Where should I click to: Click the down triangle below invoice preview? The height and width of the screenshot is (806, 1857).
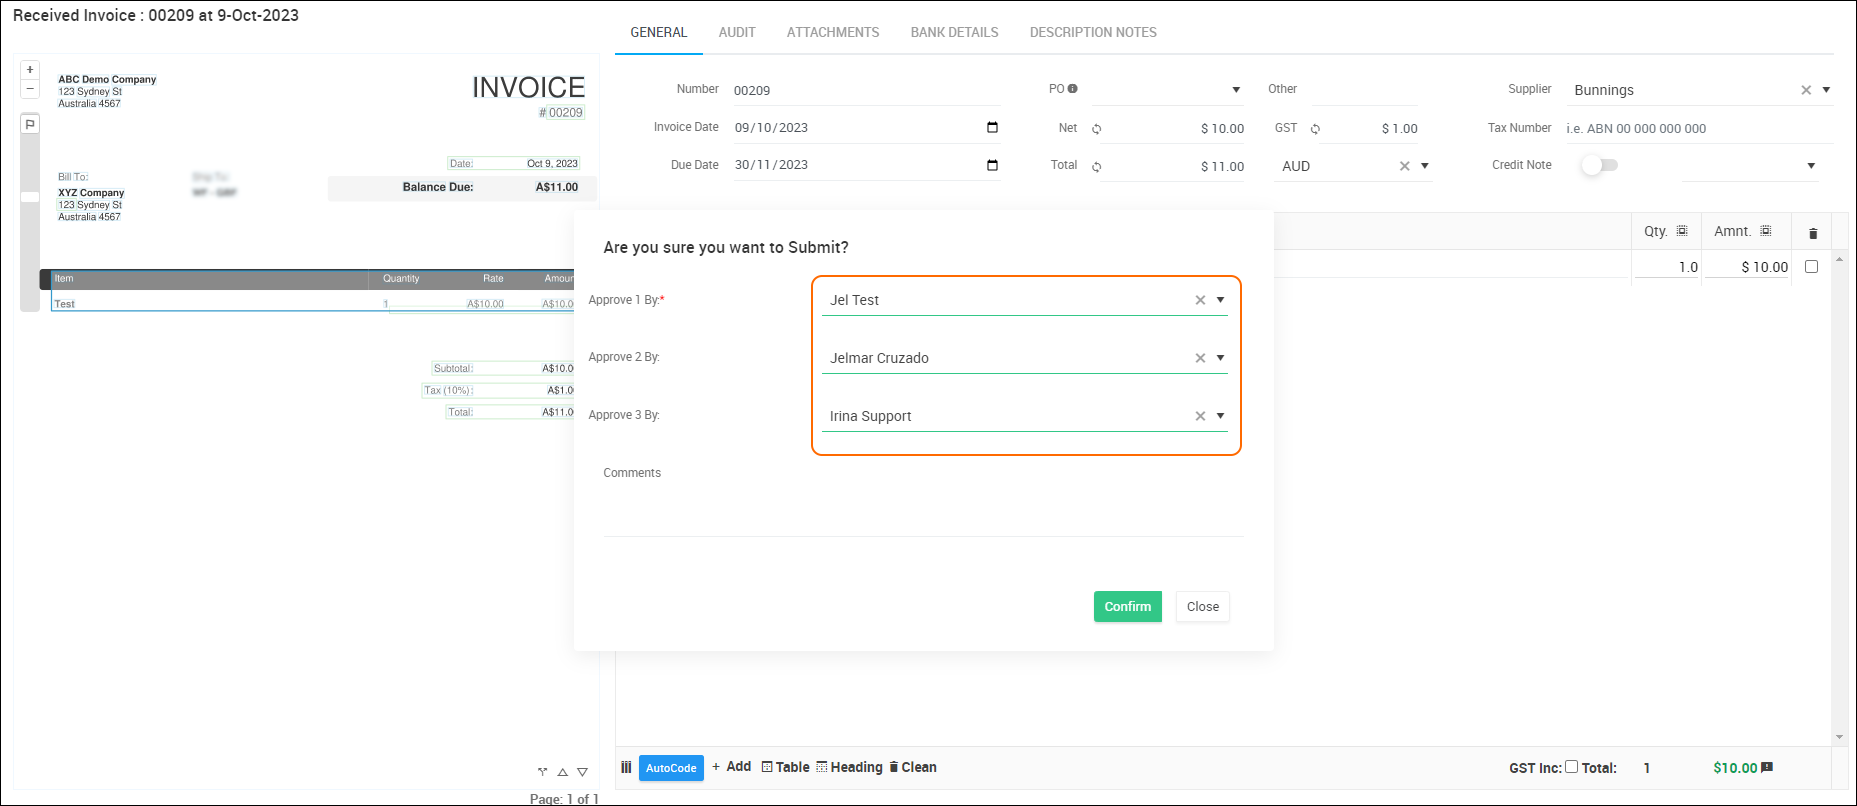pyautogui.click(x=583, y=772)
